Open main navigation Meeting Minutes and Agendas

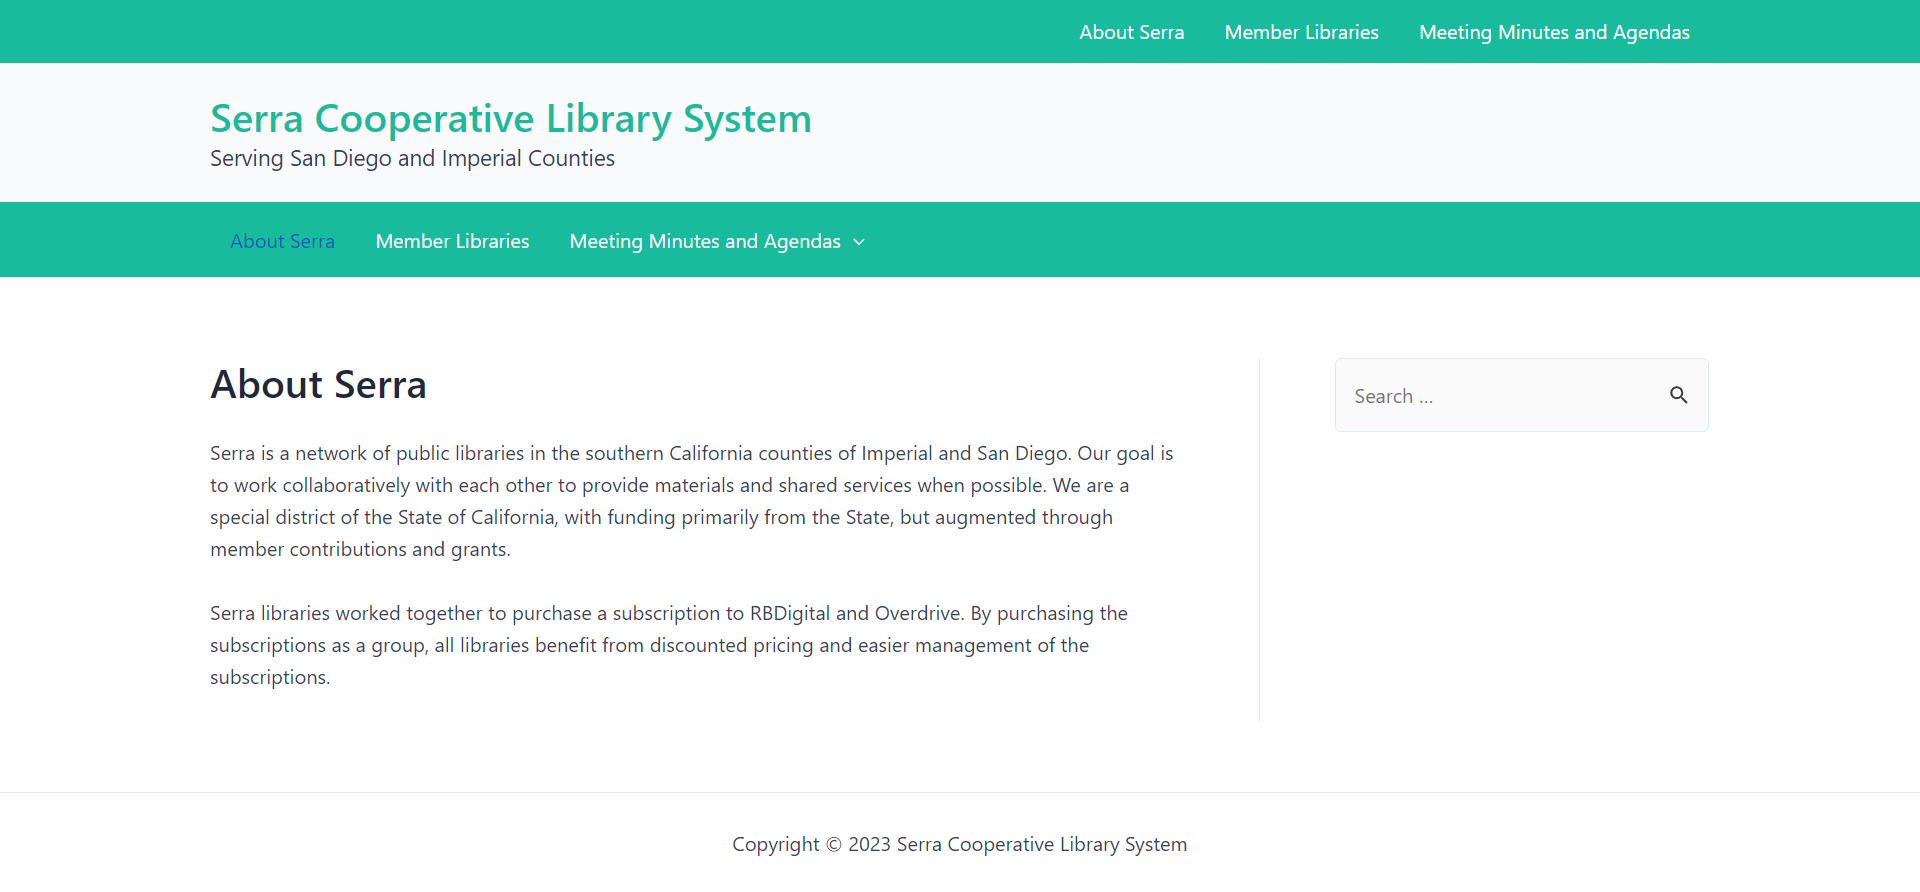coord(704,241)
